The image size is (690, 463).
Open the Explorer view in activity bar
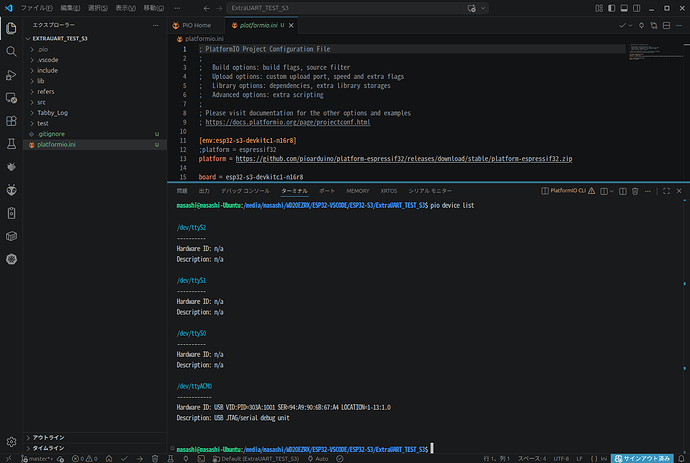click(x=11, y=28)
